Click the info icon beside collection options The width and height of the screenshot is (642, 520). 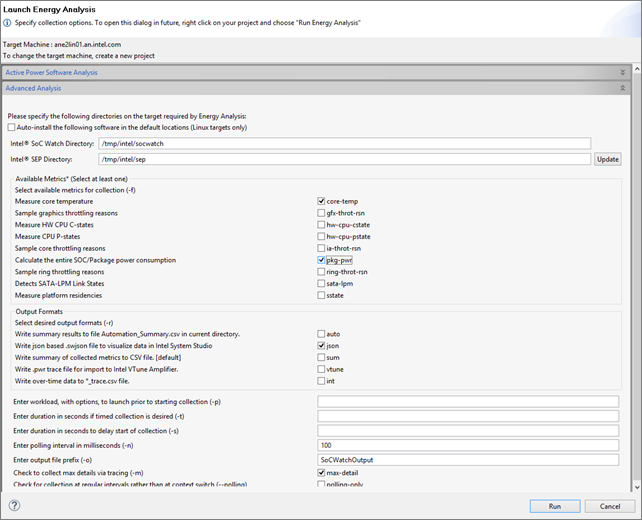(7, 22)
